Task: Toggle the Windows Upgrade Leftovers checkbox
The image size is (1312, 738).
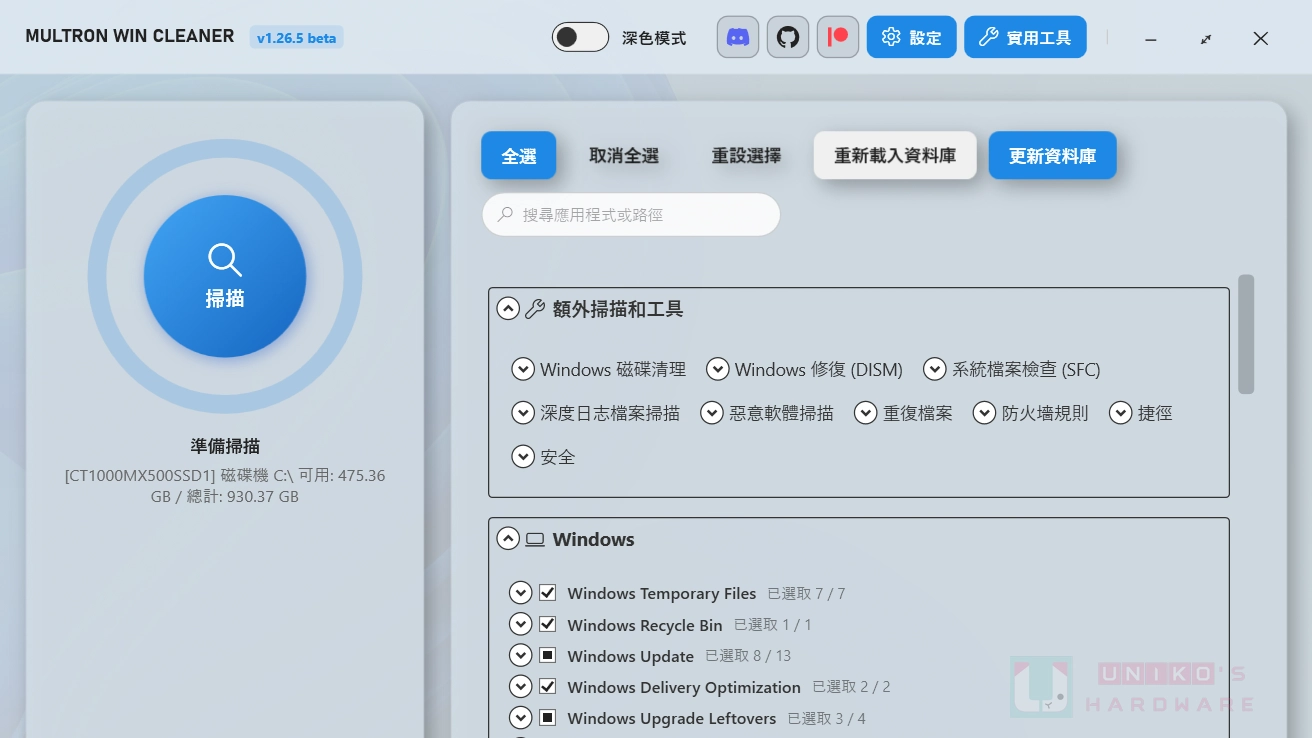Action: [547, 718]
